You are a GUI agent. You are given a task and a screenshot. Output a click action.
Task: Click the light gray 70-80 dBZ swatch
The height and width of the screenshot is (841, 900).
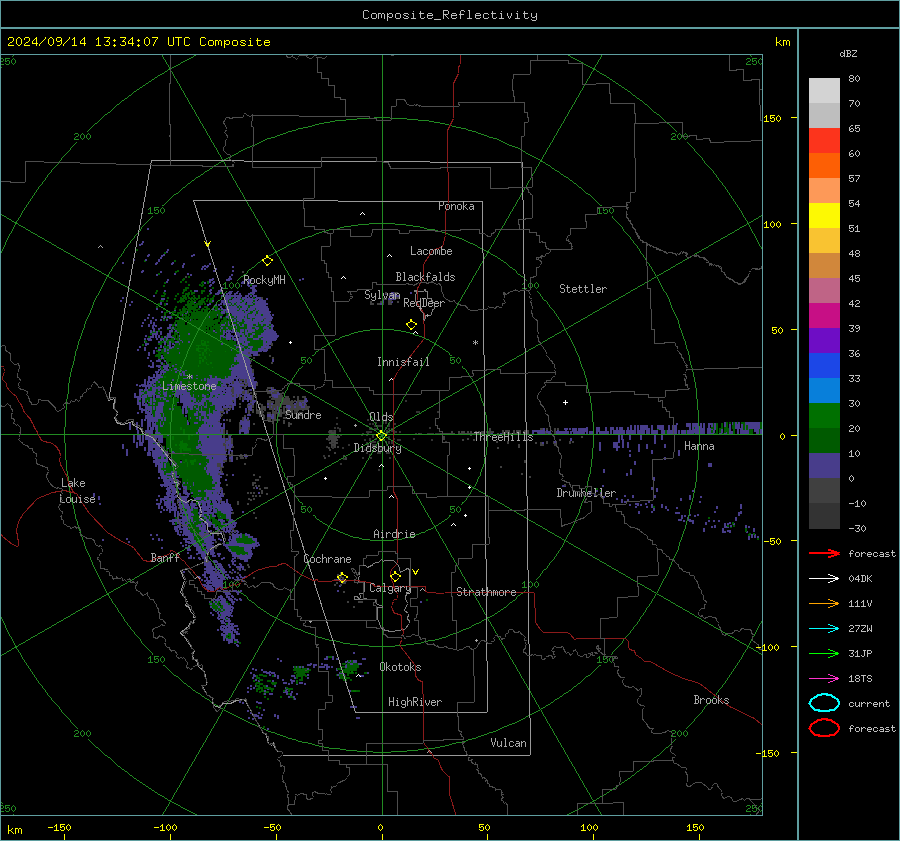point(824,91)
